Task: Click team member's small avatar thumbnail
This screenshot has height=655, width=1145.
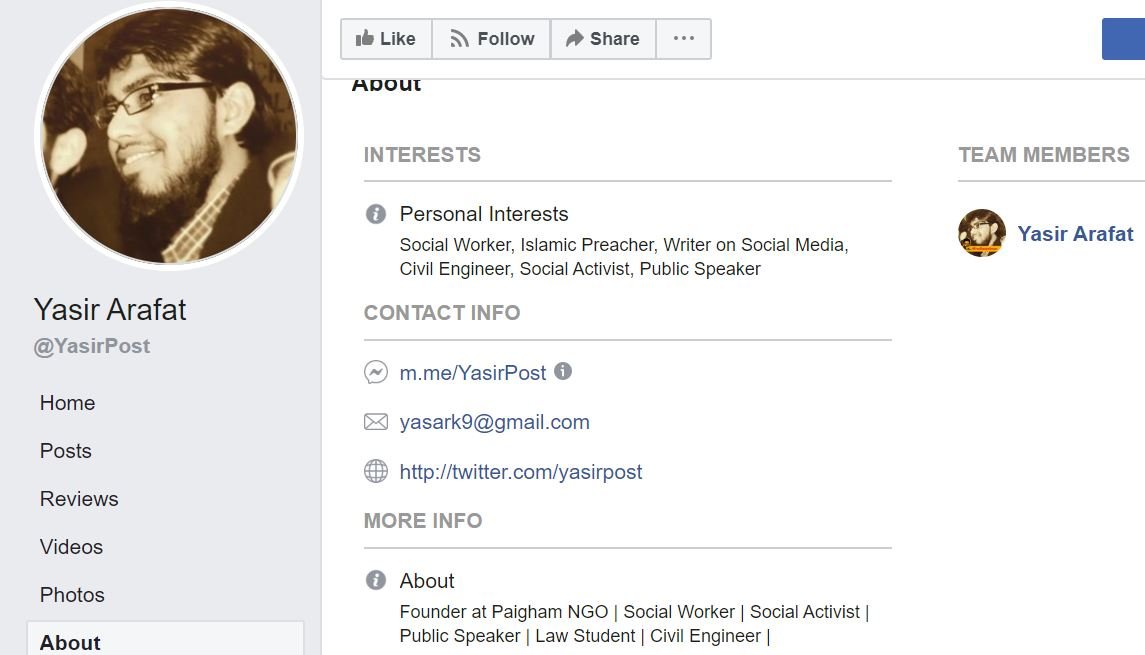Action: (x=981, y=233)
